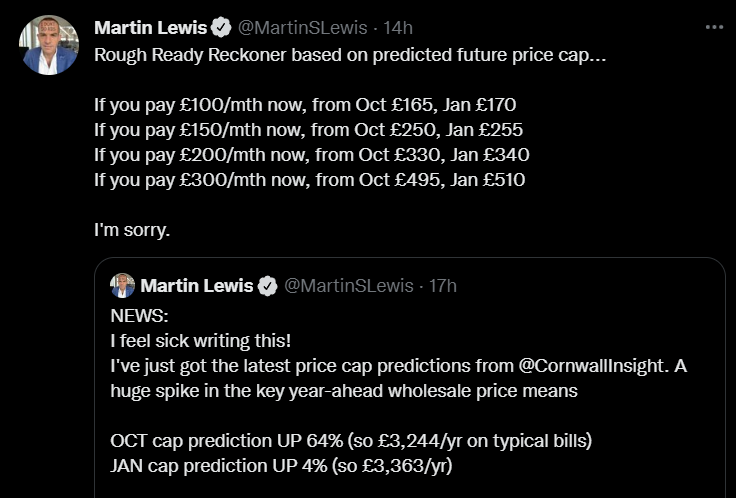Open Martin Lewis display name on main tweet
The height and width of the screenshot is (498, 736).
pyautogui.click(x=150, y=27)
